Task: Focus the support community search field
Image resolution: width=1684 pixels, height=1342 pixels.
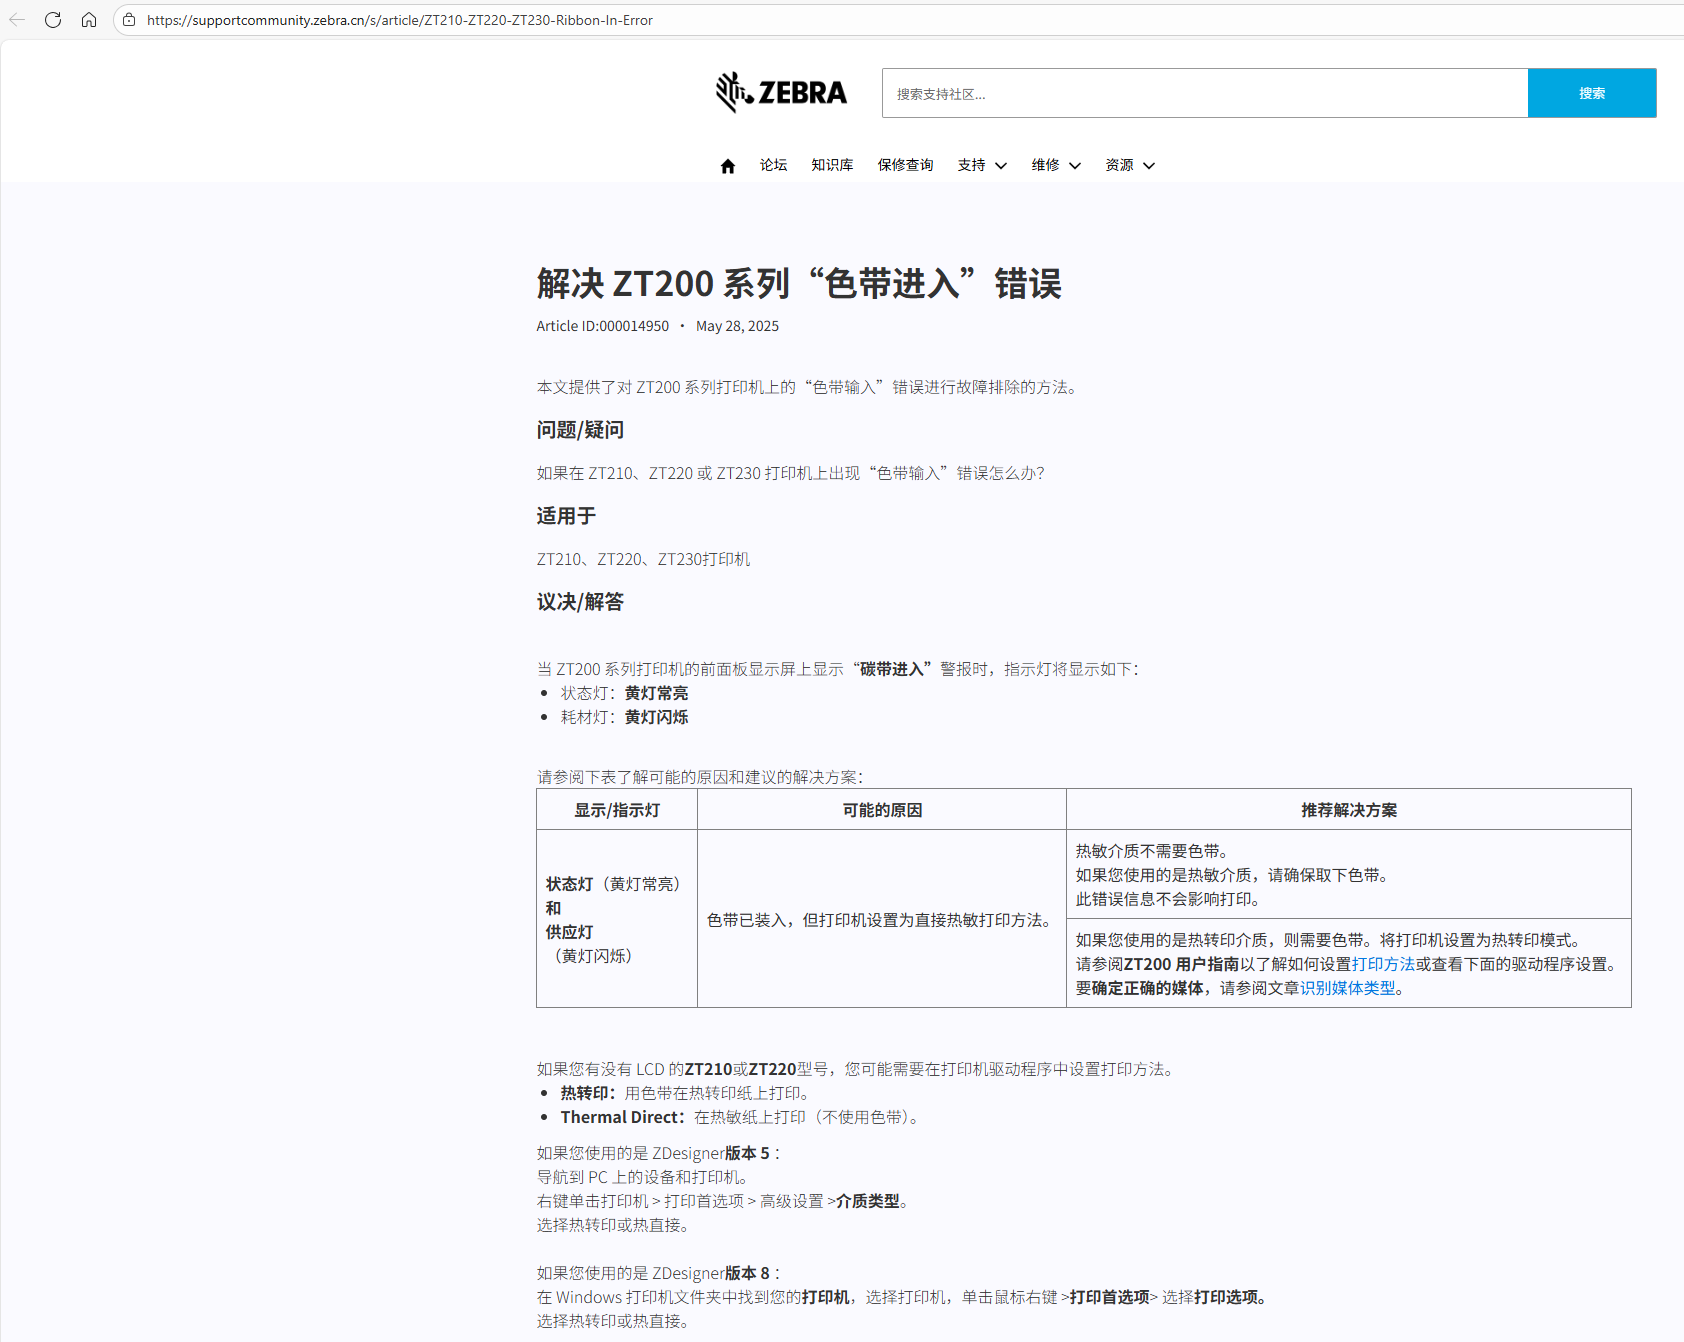Action: tap(1205, 93)
